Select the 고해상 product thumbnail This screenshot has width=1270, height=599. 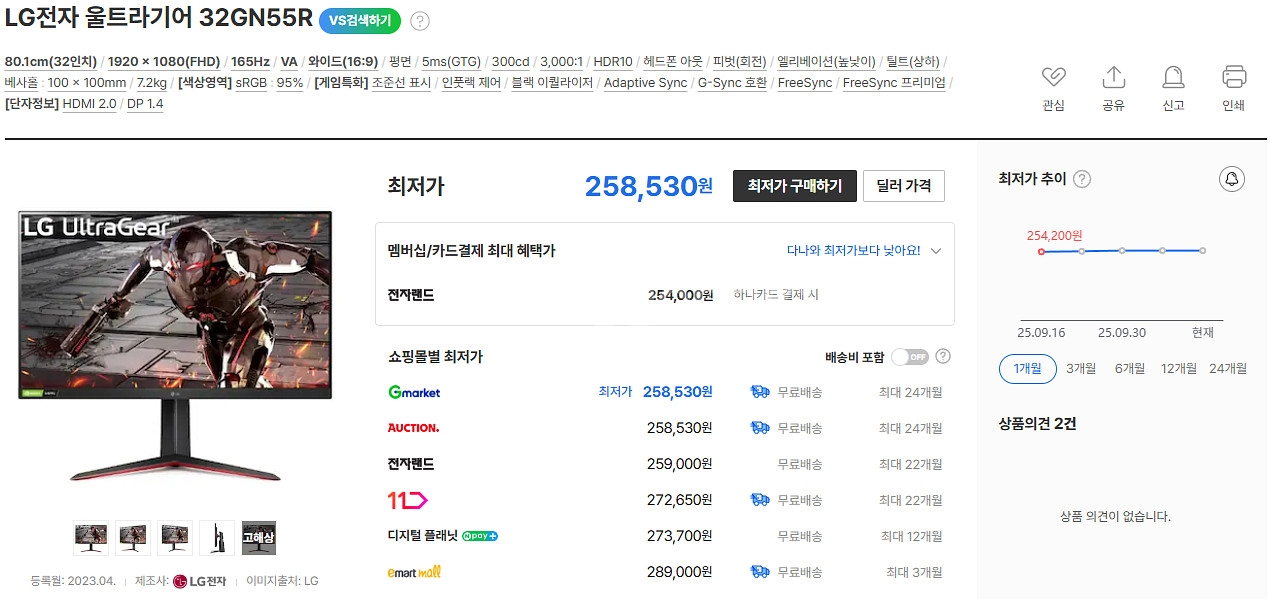[258, 537]
